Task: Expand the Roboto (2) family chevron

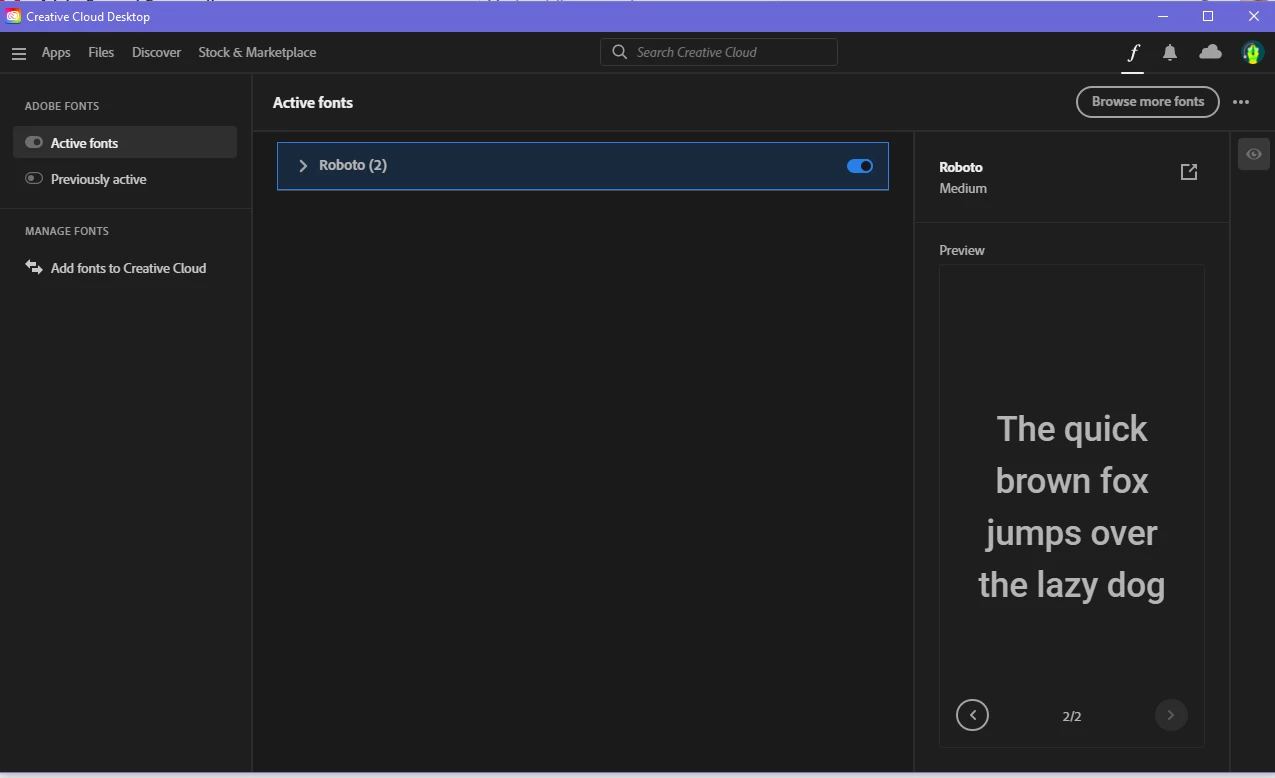Action: click(303, 166)
